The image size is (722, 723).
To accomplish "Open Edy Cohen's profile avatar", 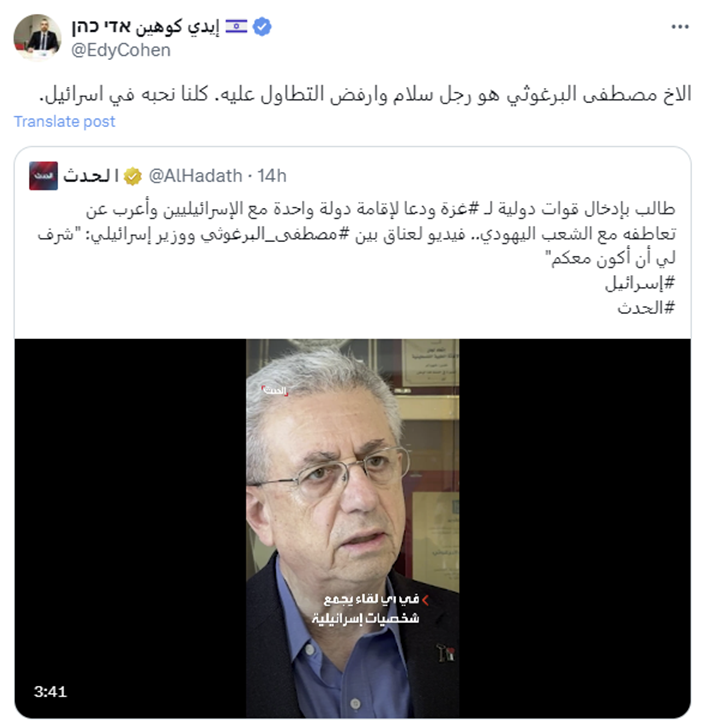I will [x=37, y=37].
